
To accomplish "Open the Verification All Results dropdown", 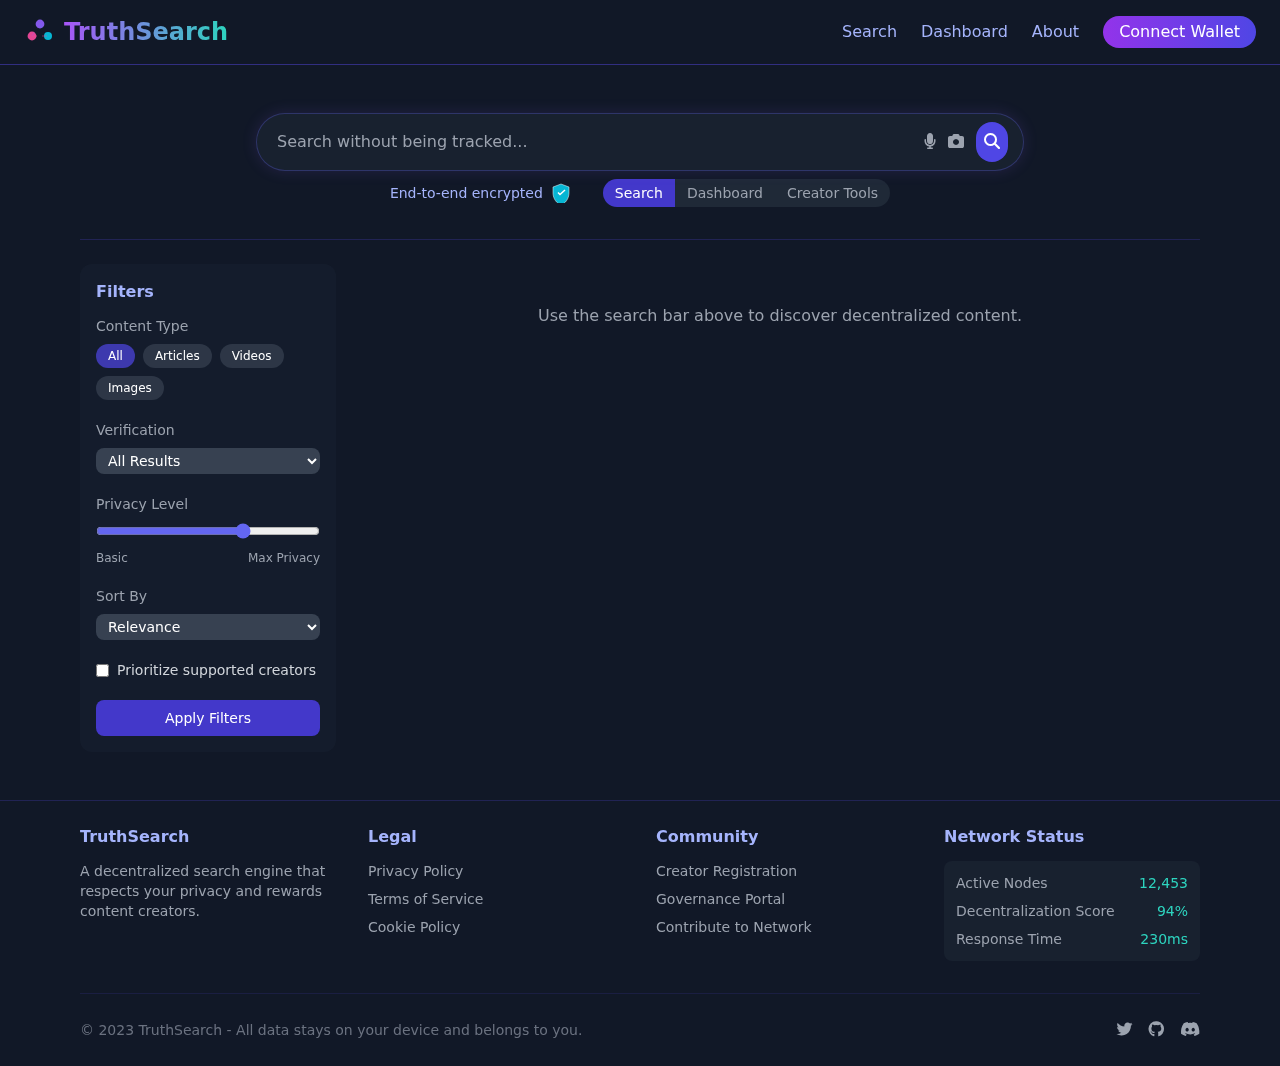I will [208, 461].
